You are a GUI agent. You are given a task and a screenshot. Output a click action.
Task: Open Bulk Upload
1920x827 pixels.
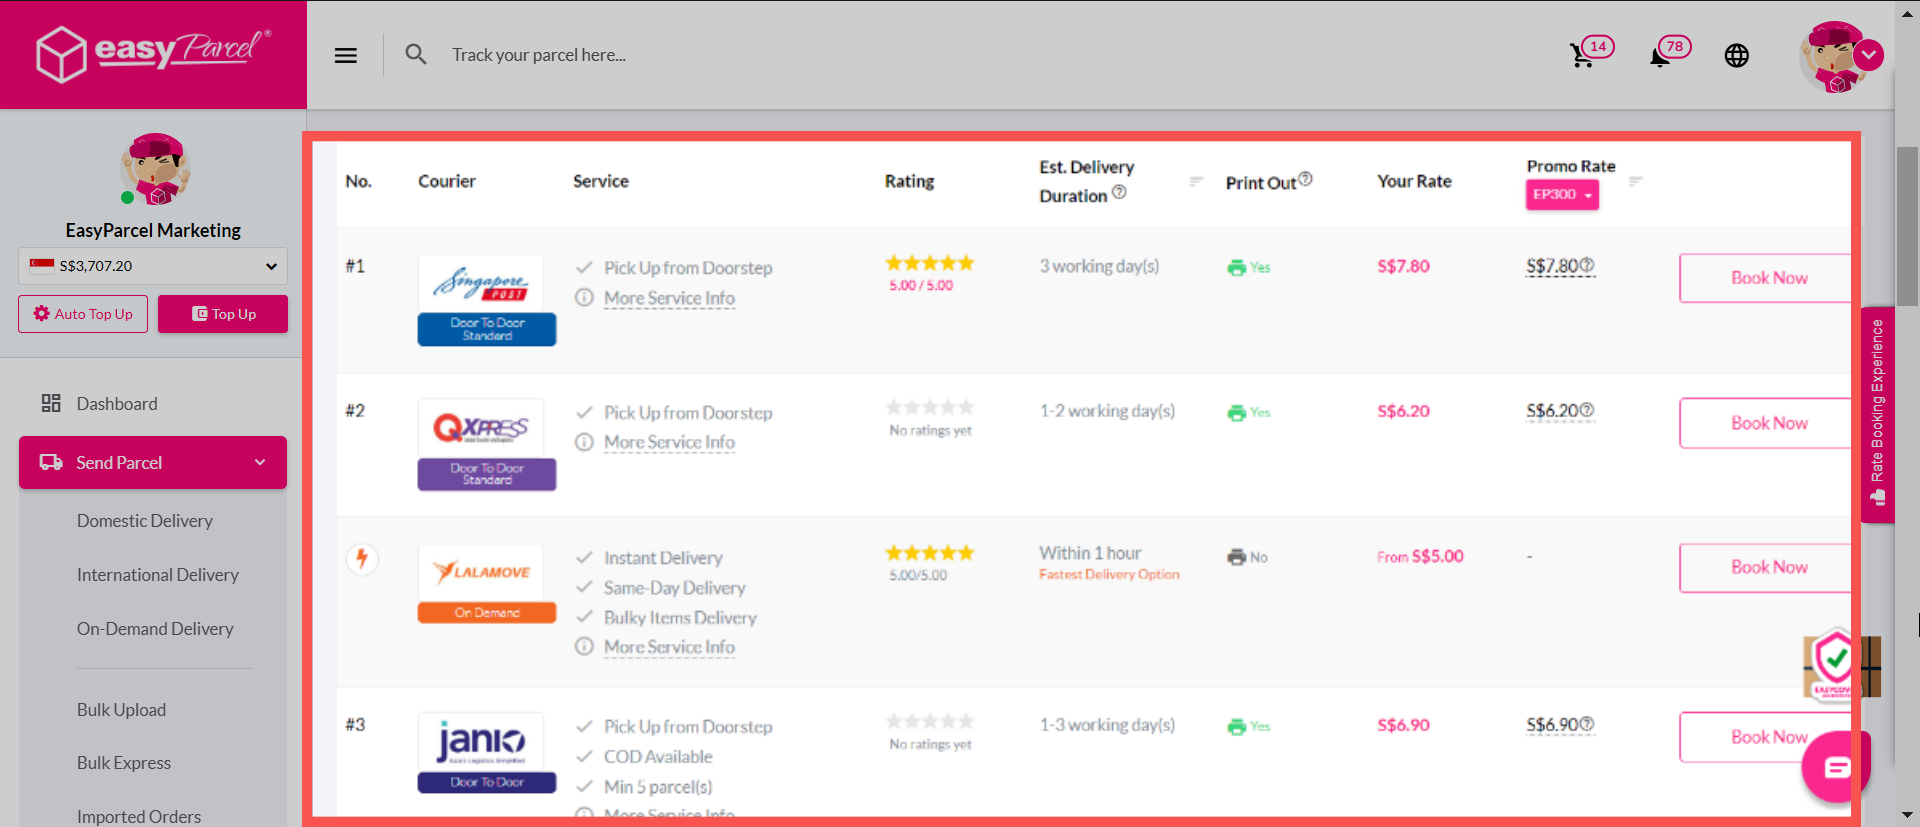121,710
